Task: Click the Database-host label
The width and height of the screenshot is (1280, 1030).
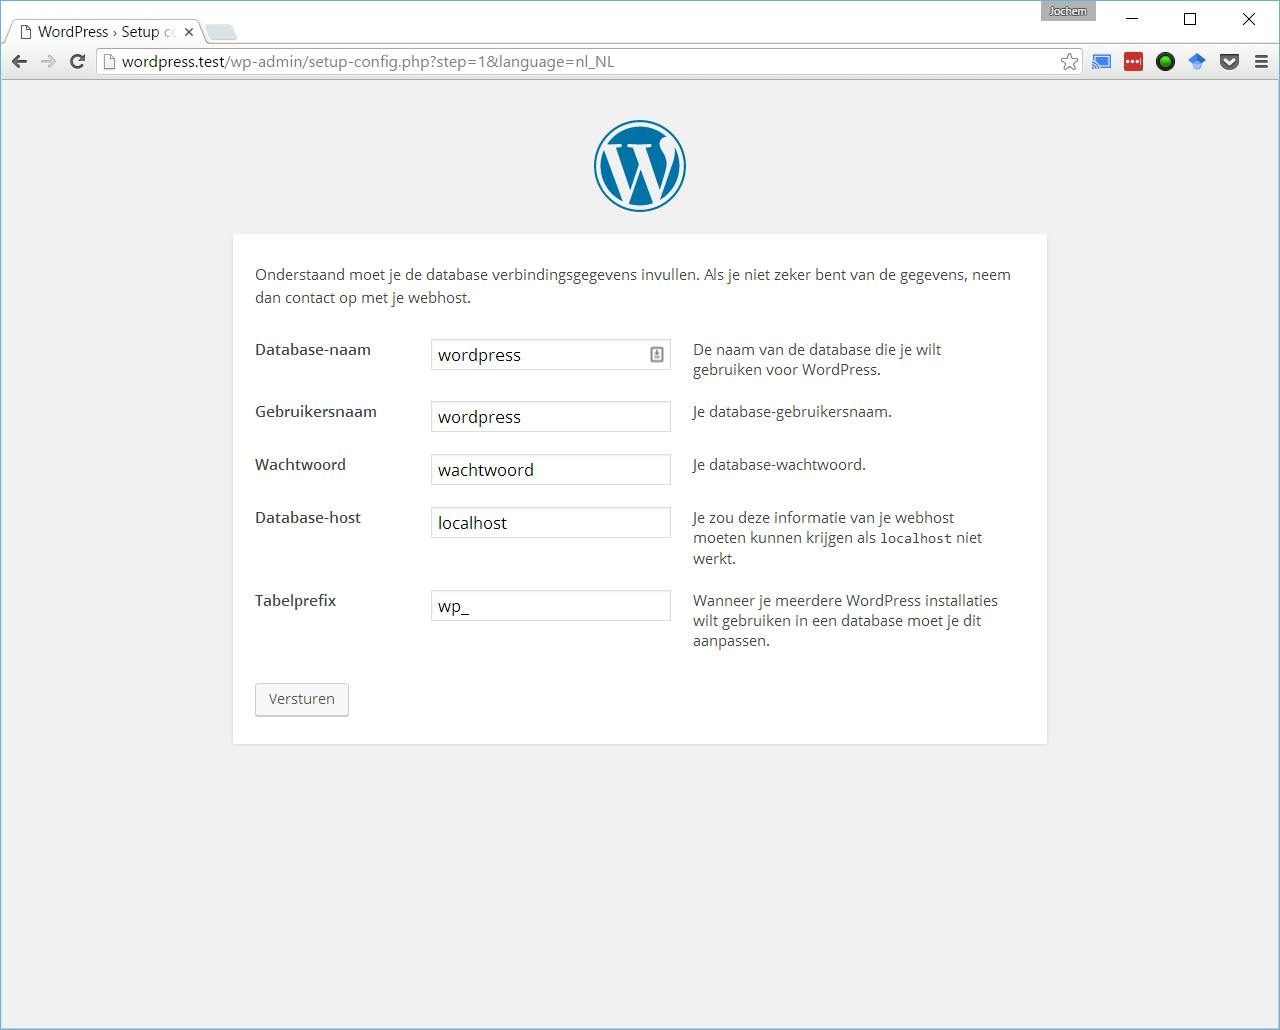Action: point(308,518)
